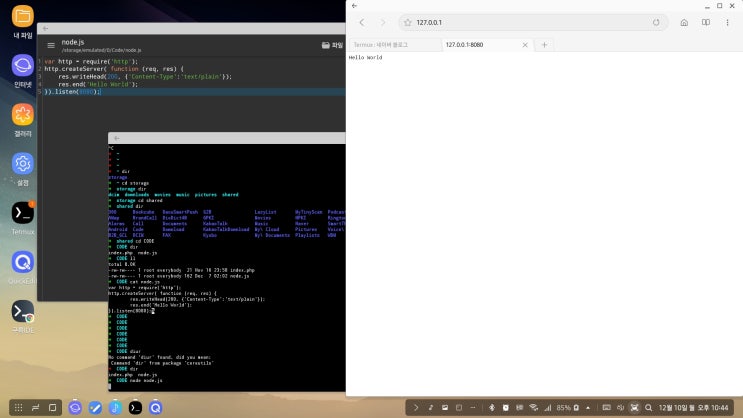Click the listen(8080) line in editor

(73, 91)
